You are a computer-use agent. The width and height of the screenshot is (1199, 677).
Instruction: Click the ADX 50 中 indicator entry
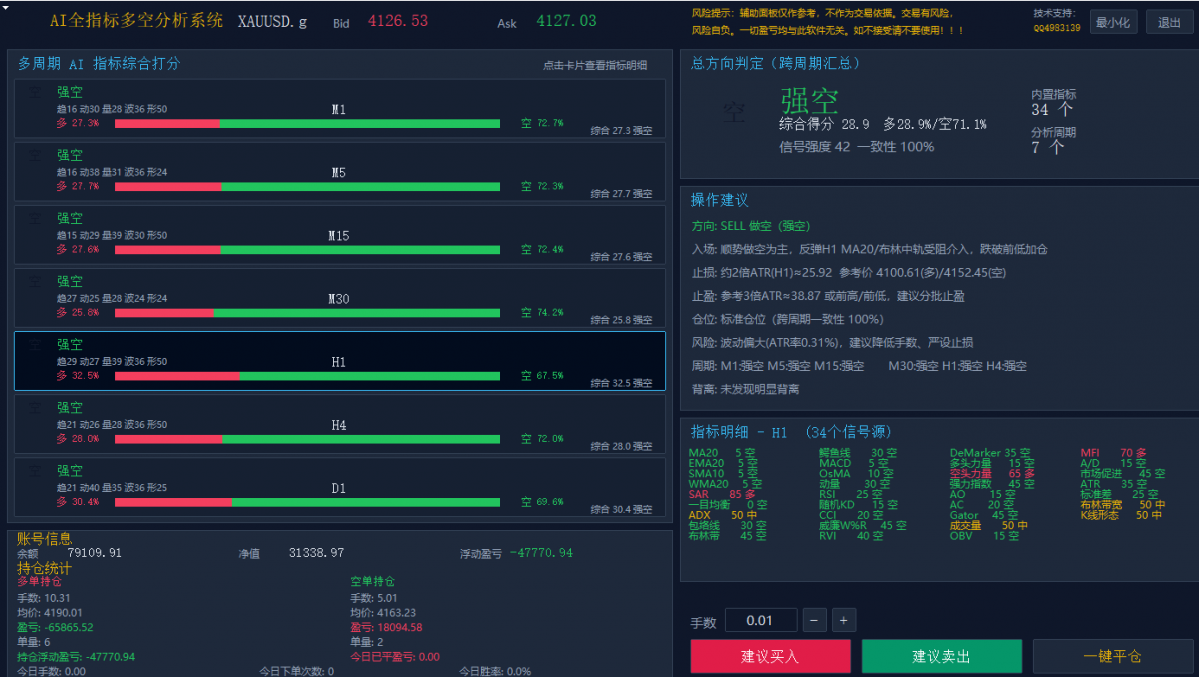[x=723, y=516]
